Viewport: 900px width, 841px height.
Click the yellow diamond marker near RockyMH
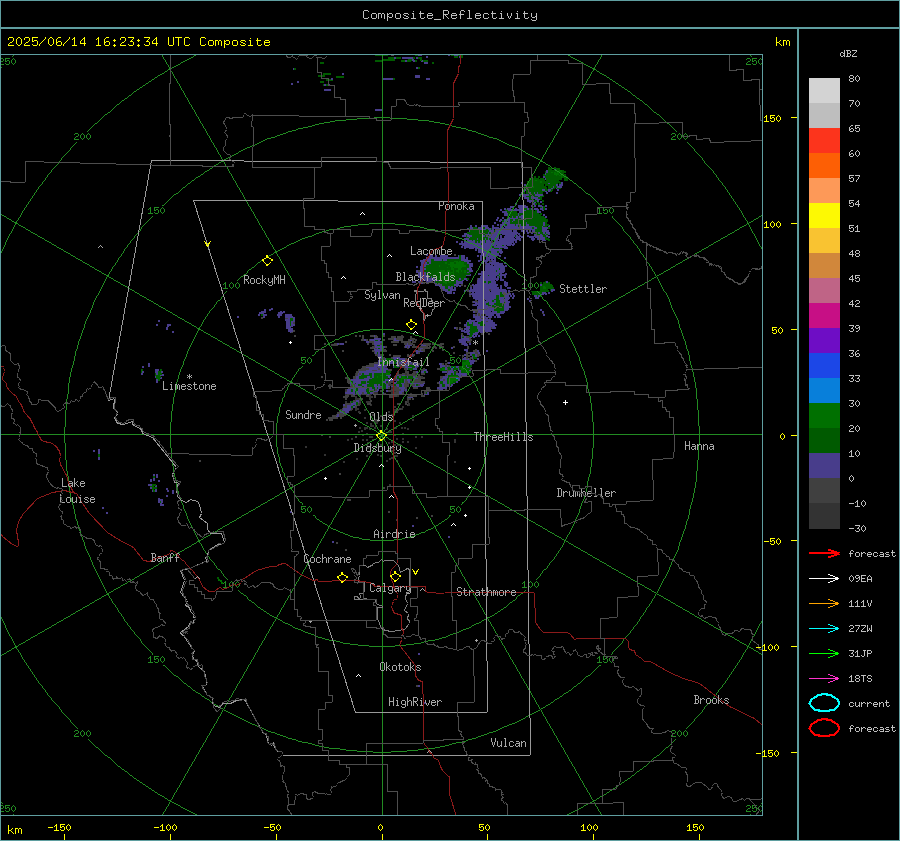coord(267,261)
